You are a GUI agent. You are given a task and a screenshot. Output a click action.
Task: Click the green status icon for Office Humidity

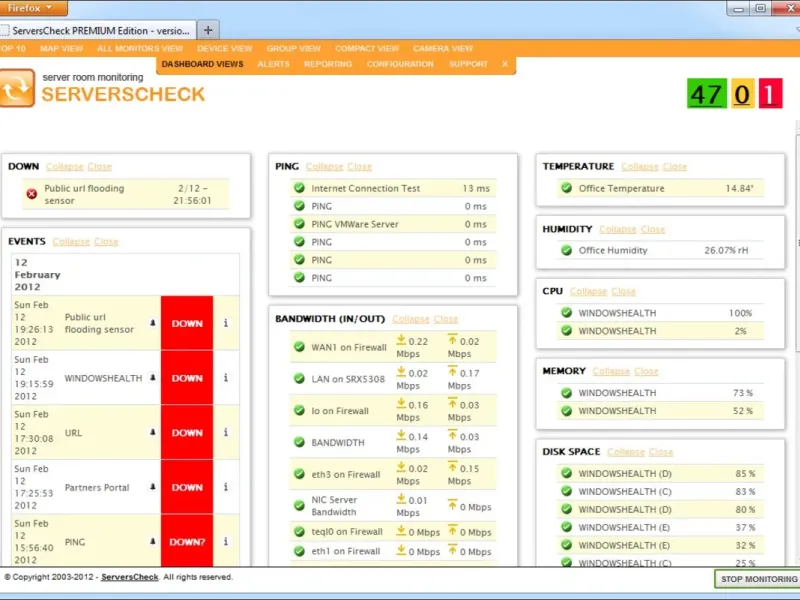pos(566,250)
